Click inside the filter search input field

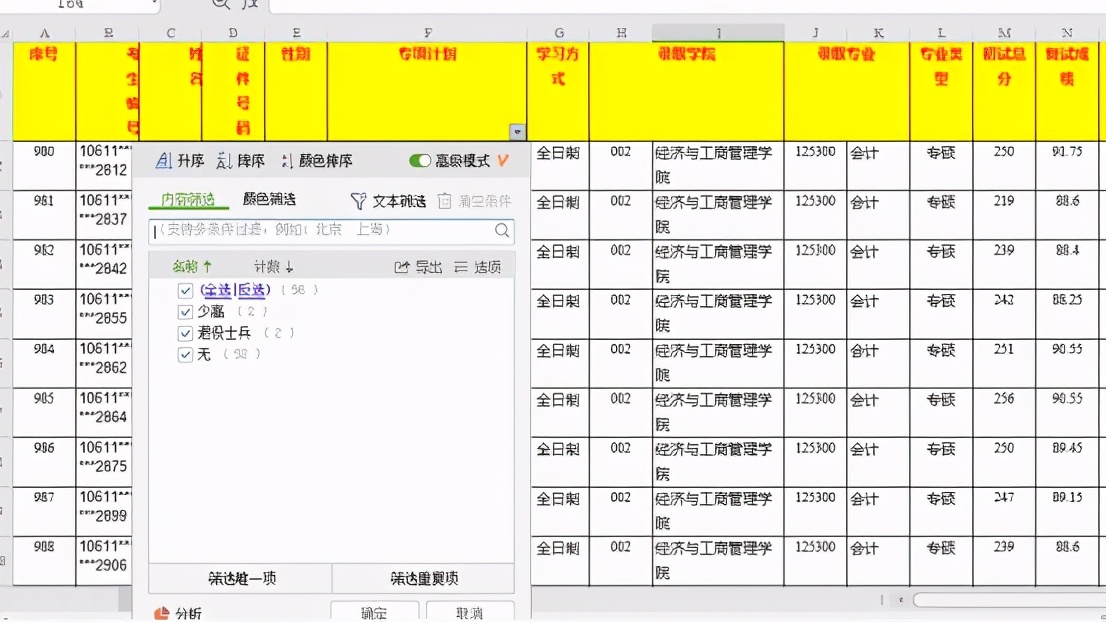[320, 231]
